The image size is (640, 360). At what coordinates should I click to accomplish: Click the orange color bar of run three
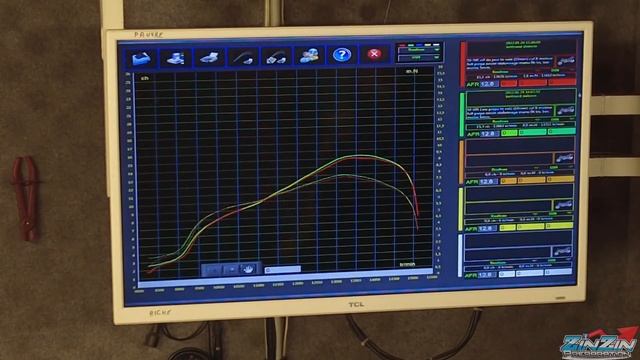[x=462, y=162]
